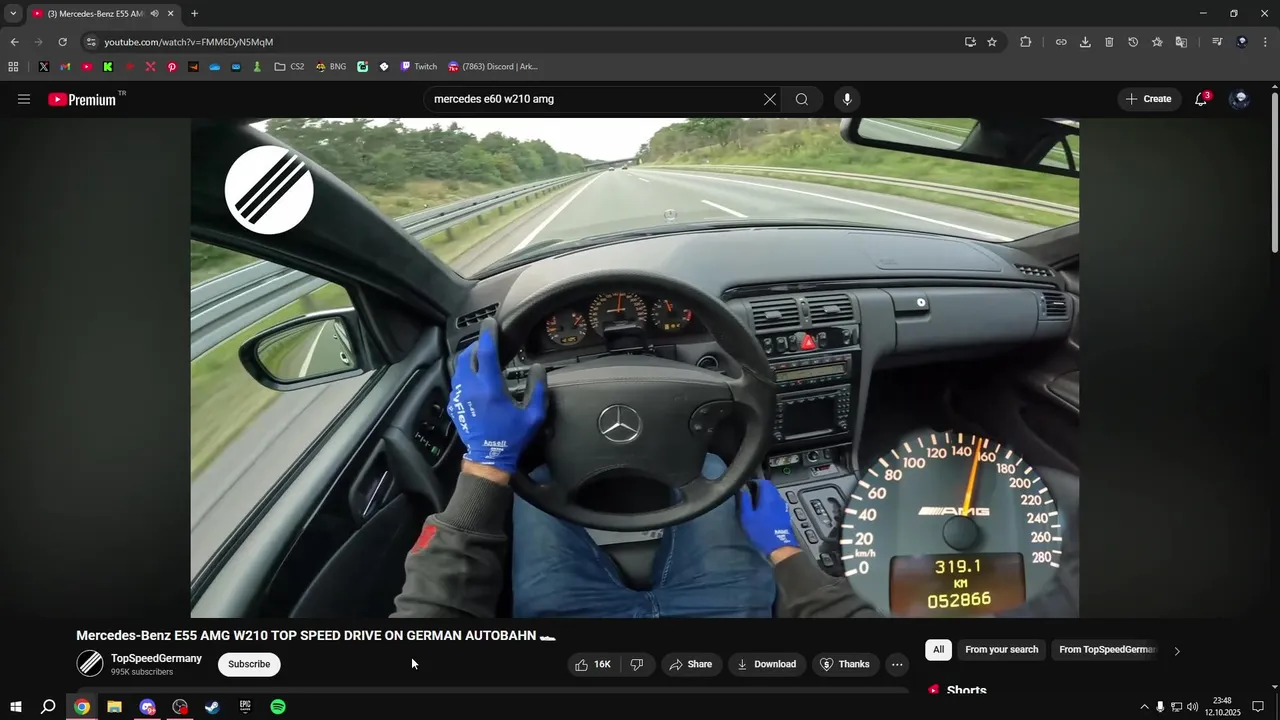Open the Chrome downloads icon
The height and width of the screenshot is (720, 1280).
(1085, 42)
